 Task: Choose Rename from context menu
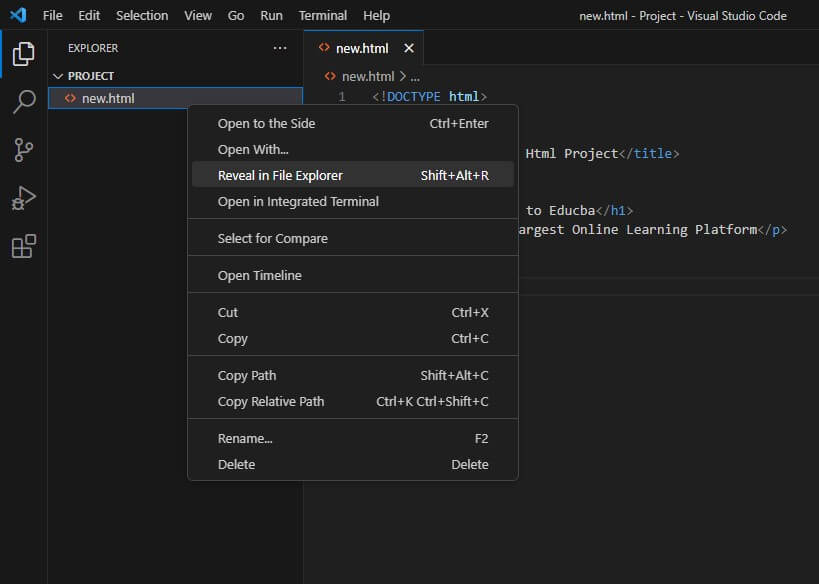244,438
